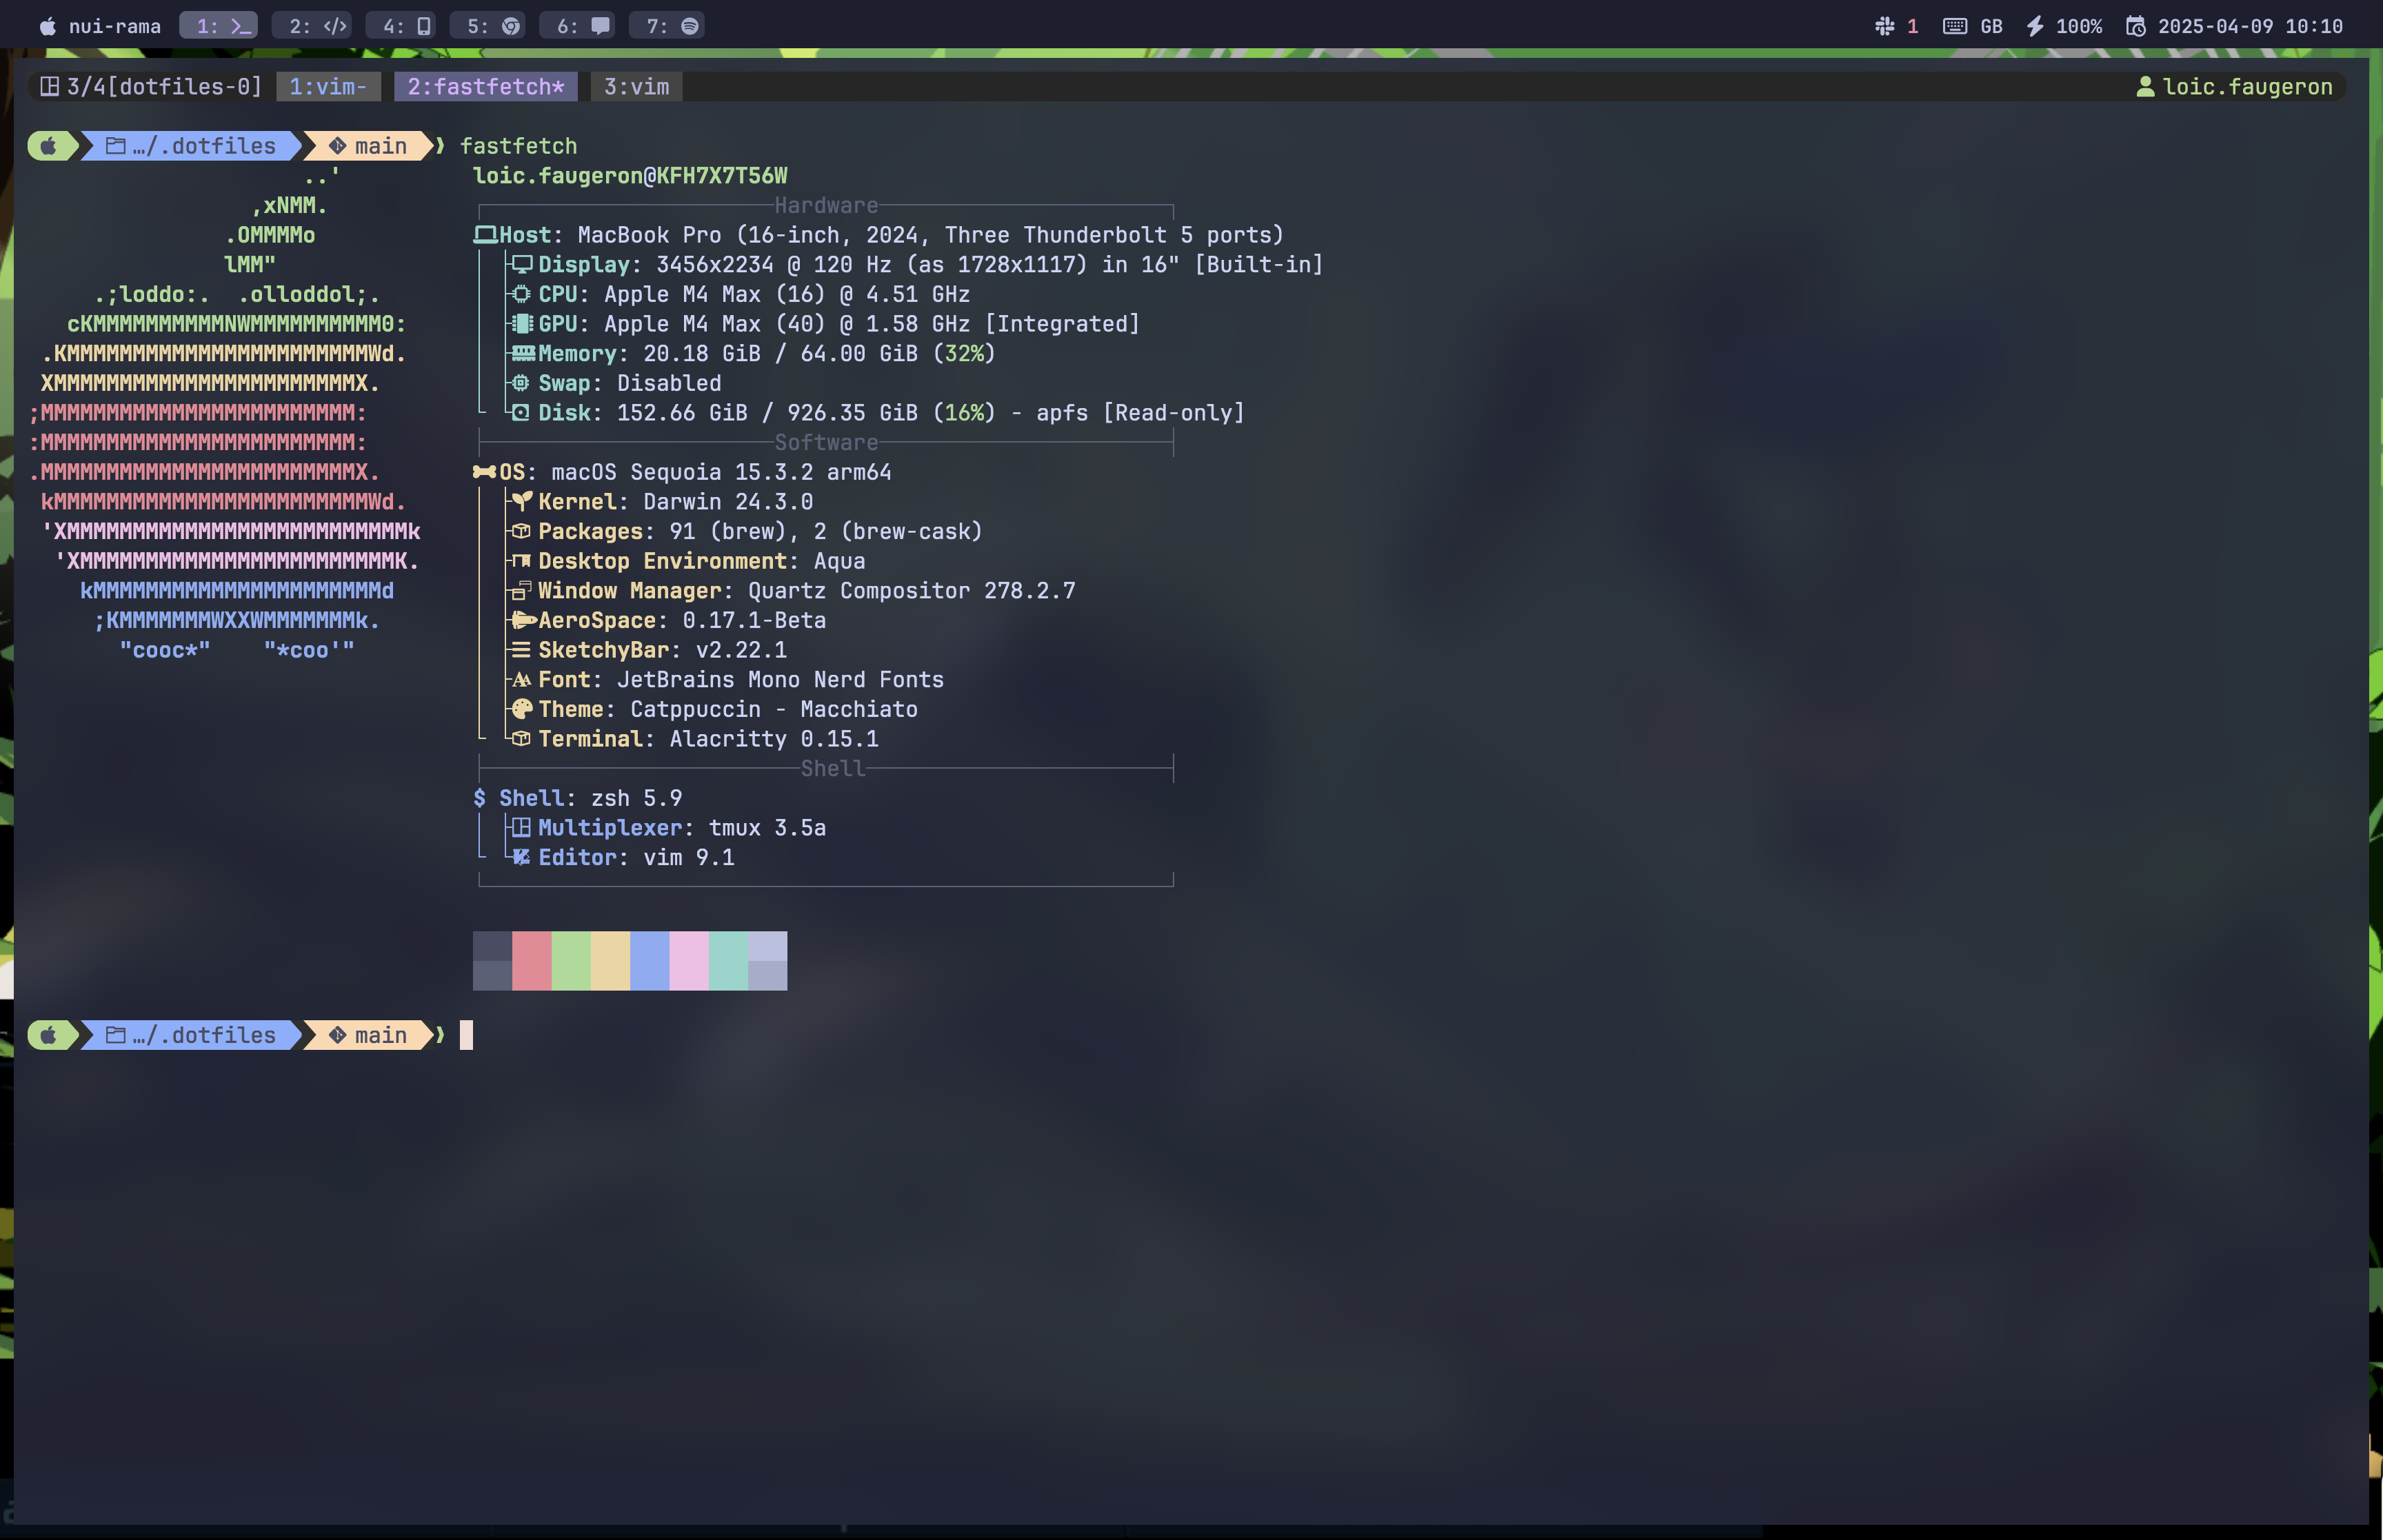The image size is (2383, 1540).
Task: Select tmux window 3:vim
Action: point(636,87)
